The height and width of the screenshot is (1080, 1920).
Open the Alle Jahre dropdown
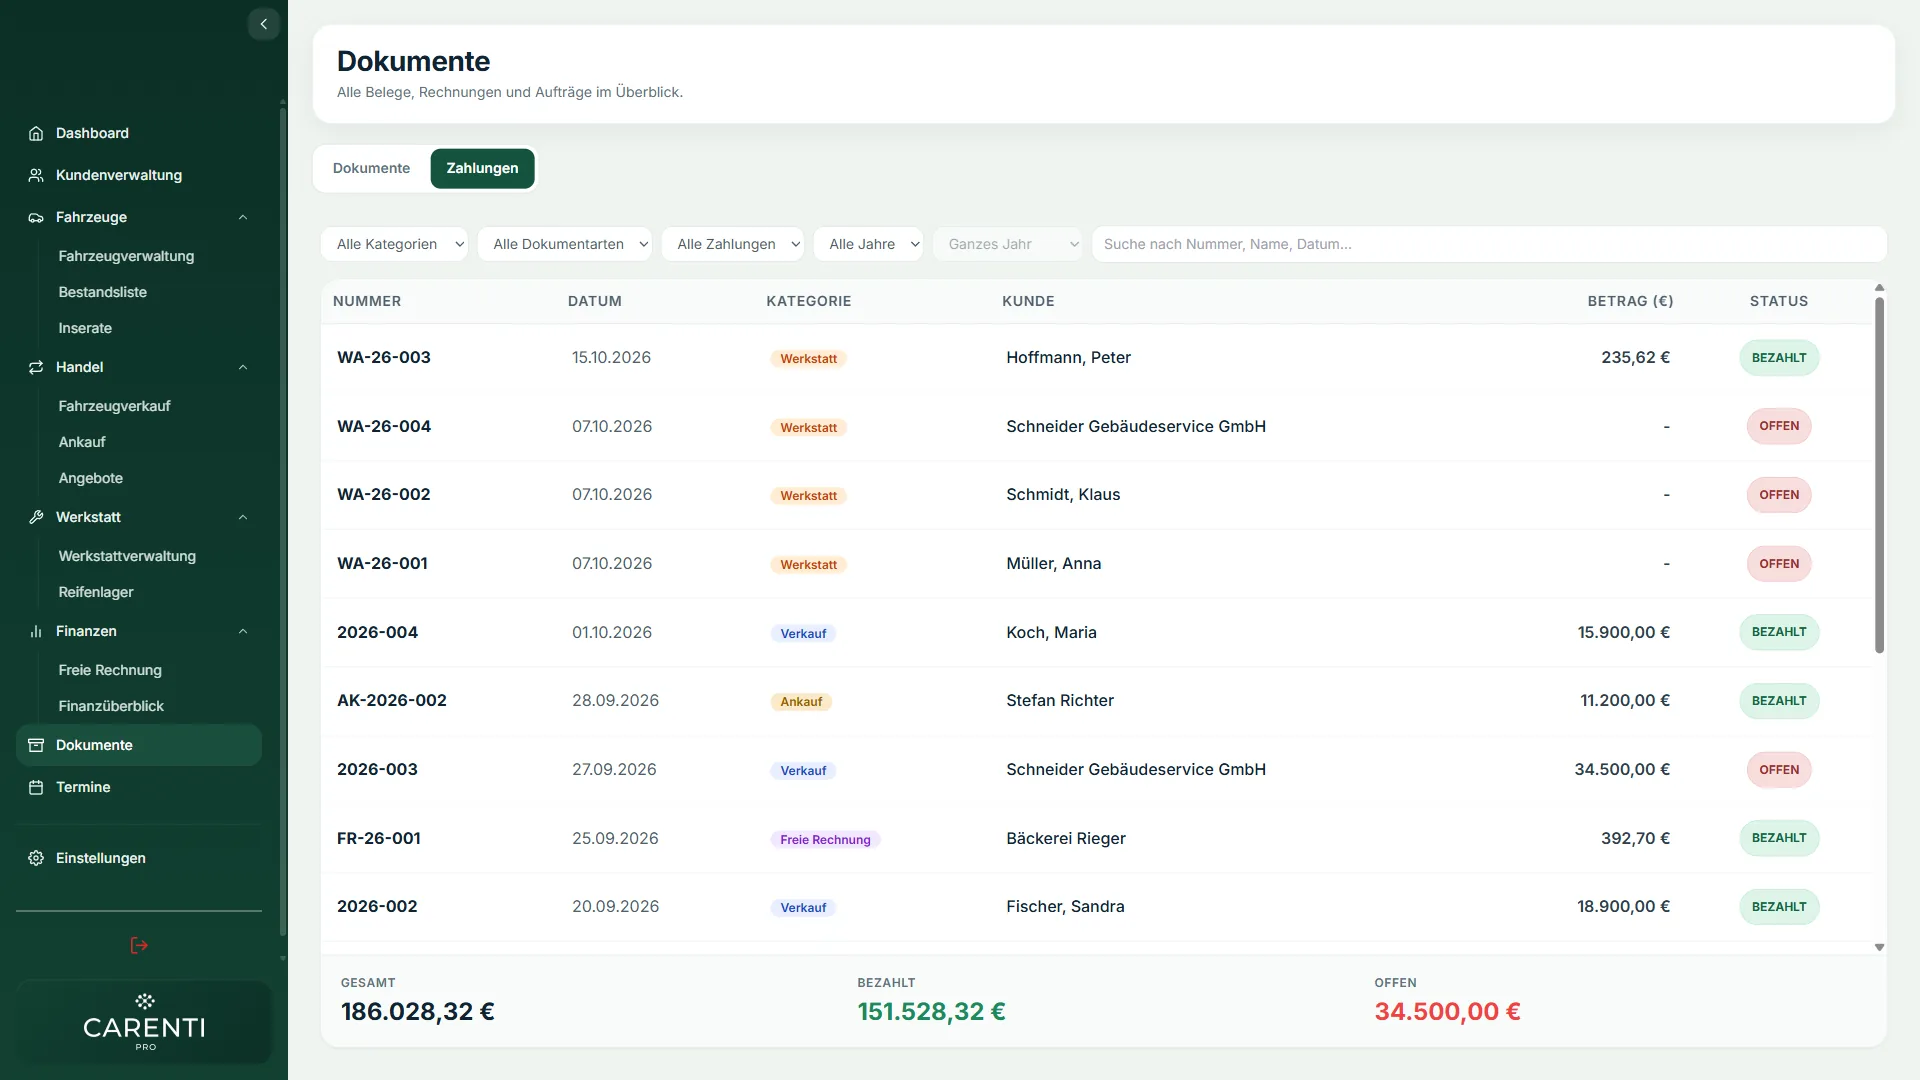(x=868, y=244)
